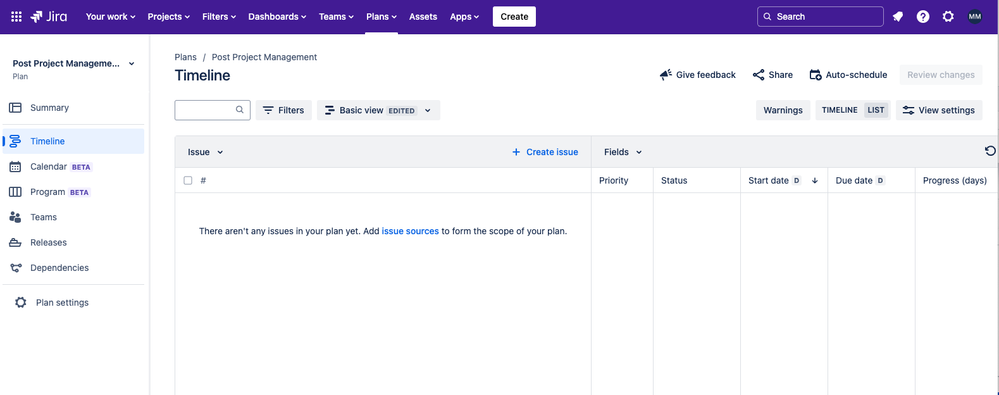The height and width of the screenshot is (395, 999).
Task: Click the Program sidebar icon
Action: 15,192
